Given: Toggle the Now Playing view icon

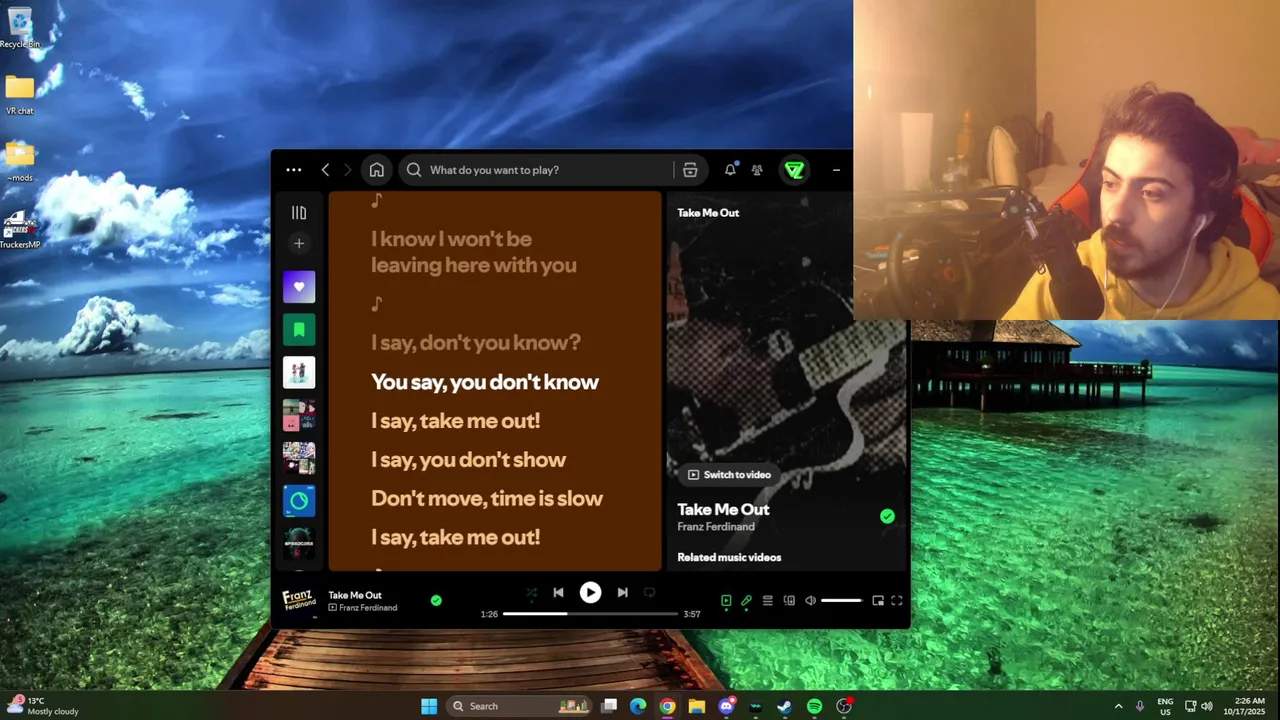Looking at the screenshot, I should pyautogui.click(x=726, y=601).
